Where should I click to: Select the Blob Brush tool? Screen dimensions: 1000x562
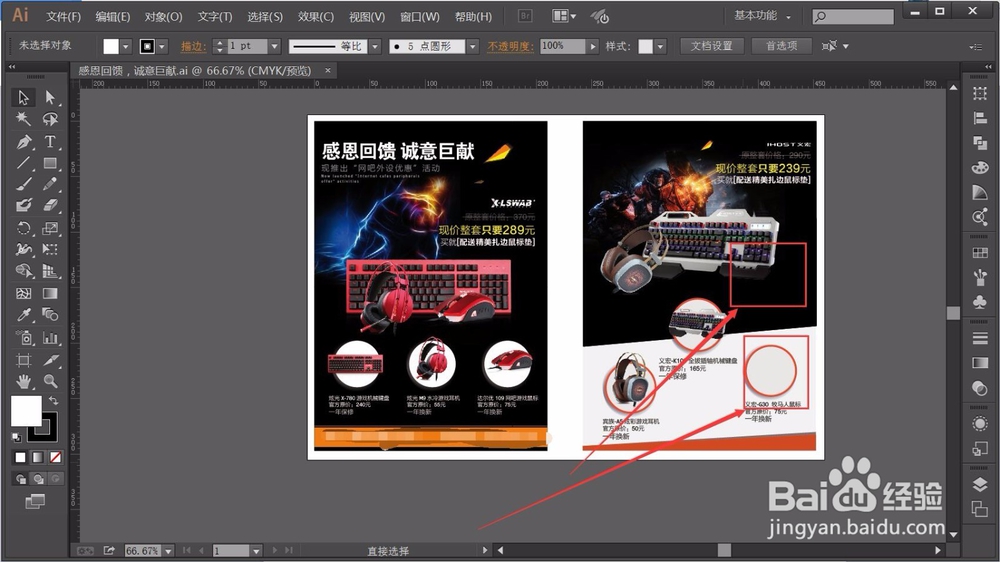tap(24, 205)
